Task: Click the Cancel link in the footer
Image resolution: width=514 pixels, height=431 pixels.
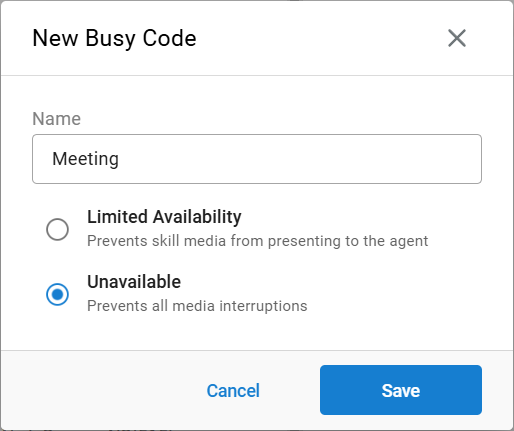Action: point(233,390)
